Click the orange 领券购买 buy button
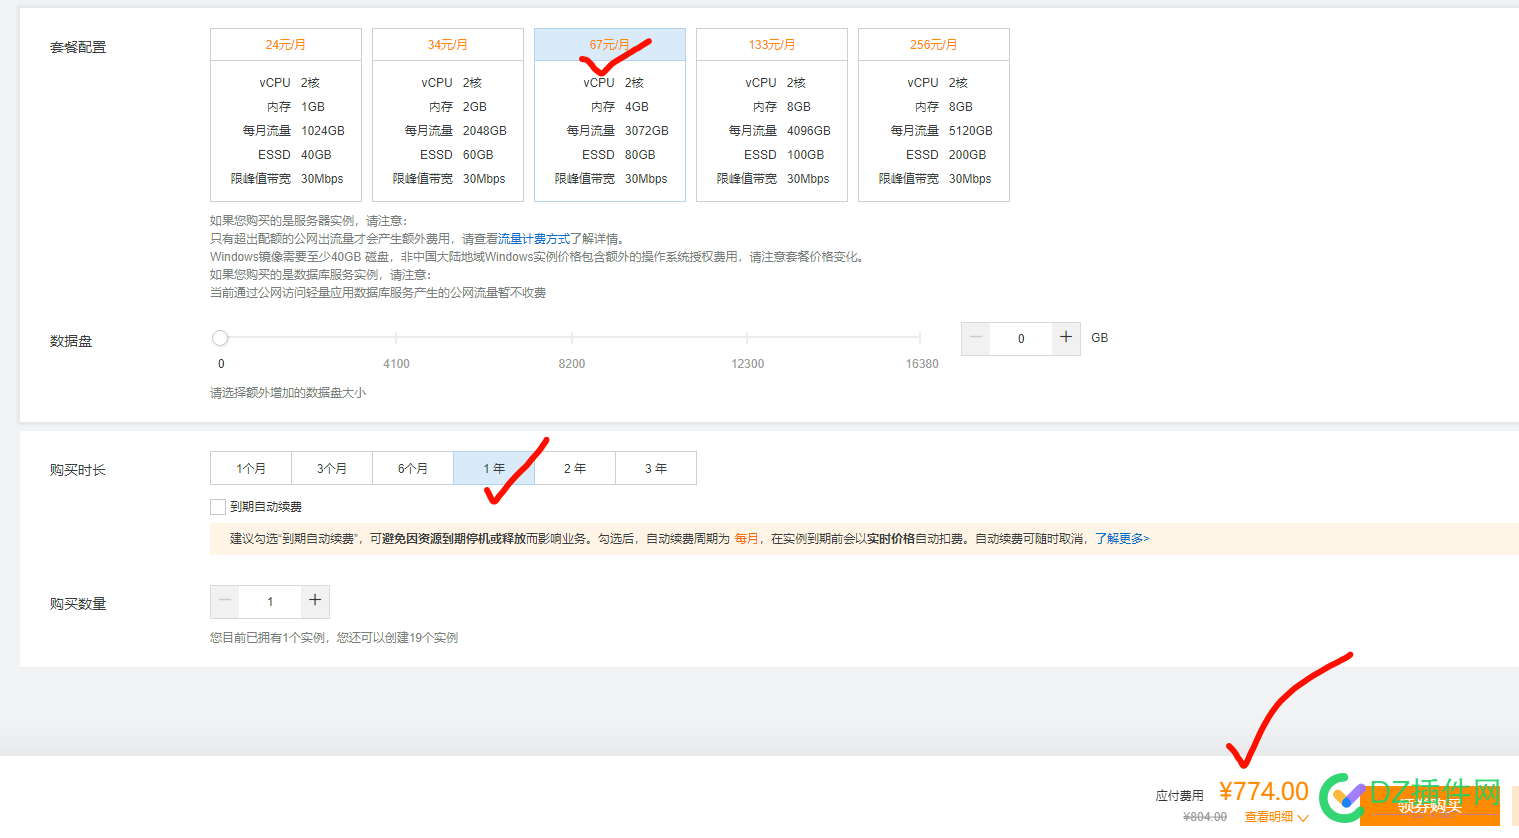The image size is (1519, 838). (1430, 806)
